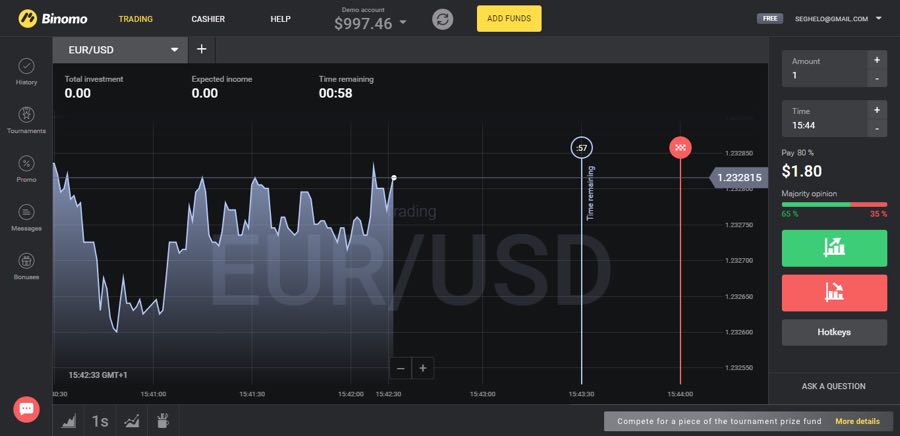Zoom out the chart with minus
Screen dimensions: 900x436
pyautogui.click(x=401, y=368)
